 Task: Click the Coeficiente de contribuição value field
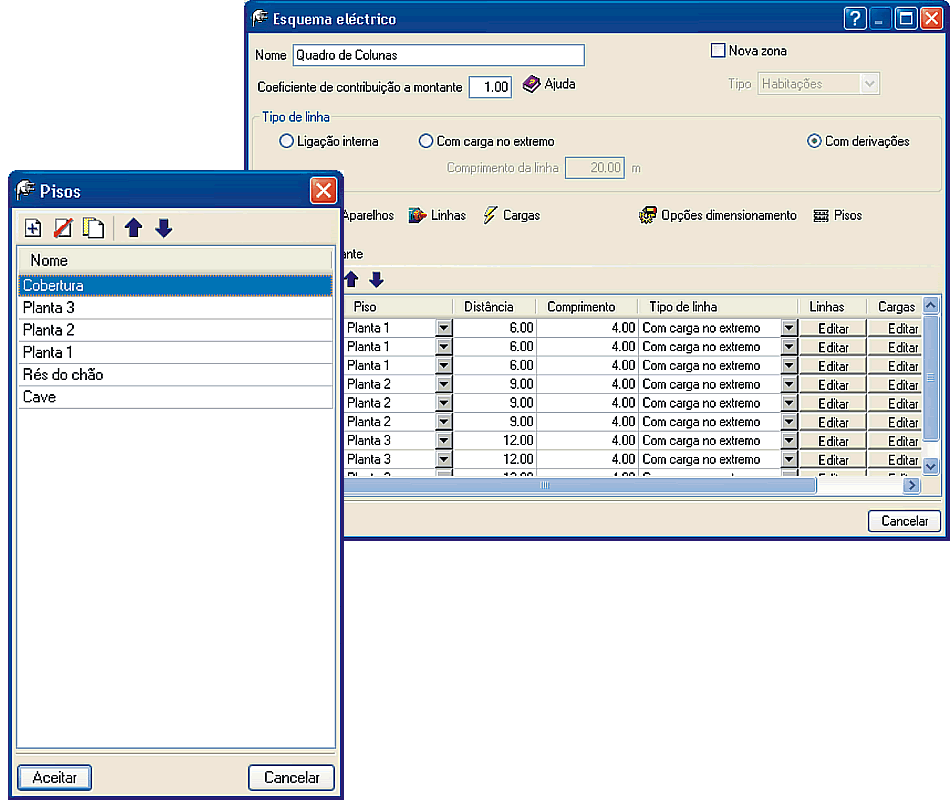490,87
